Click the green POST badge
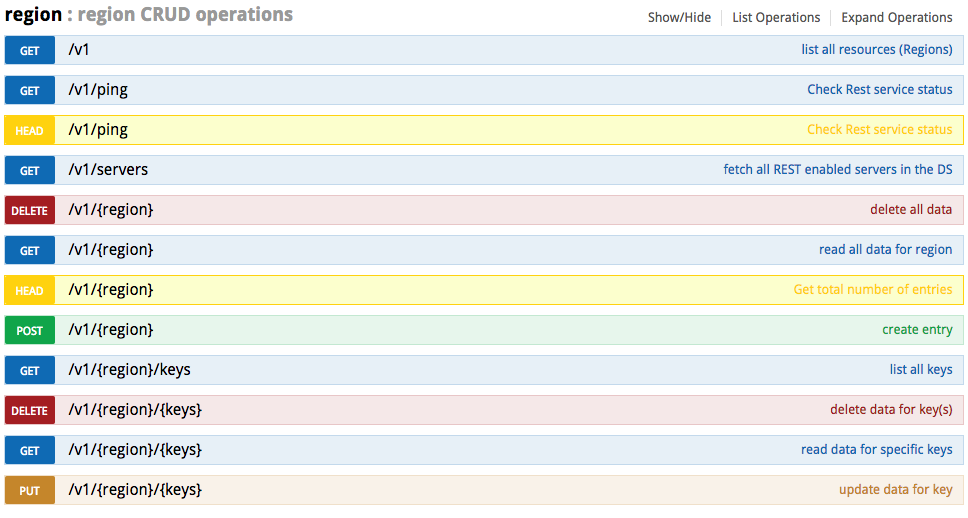This screenshot has width=968, height=518. [30, 330]
